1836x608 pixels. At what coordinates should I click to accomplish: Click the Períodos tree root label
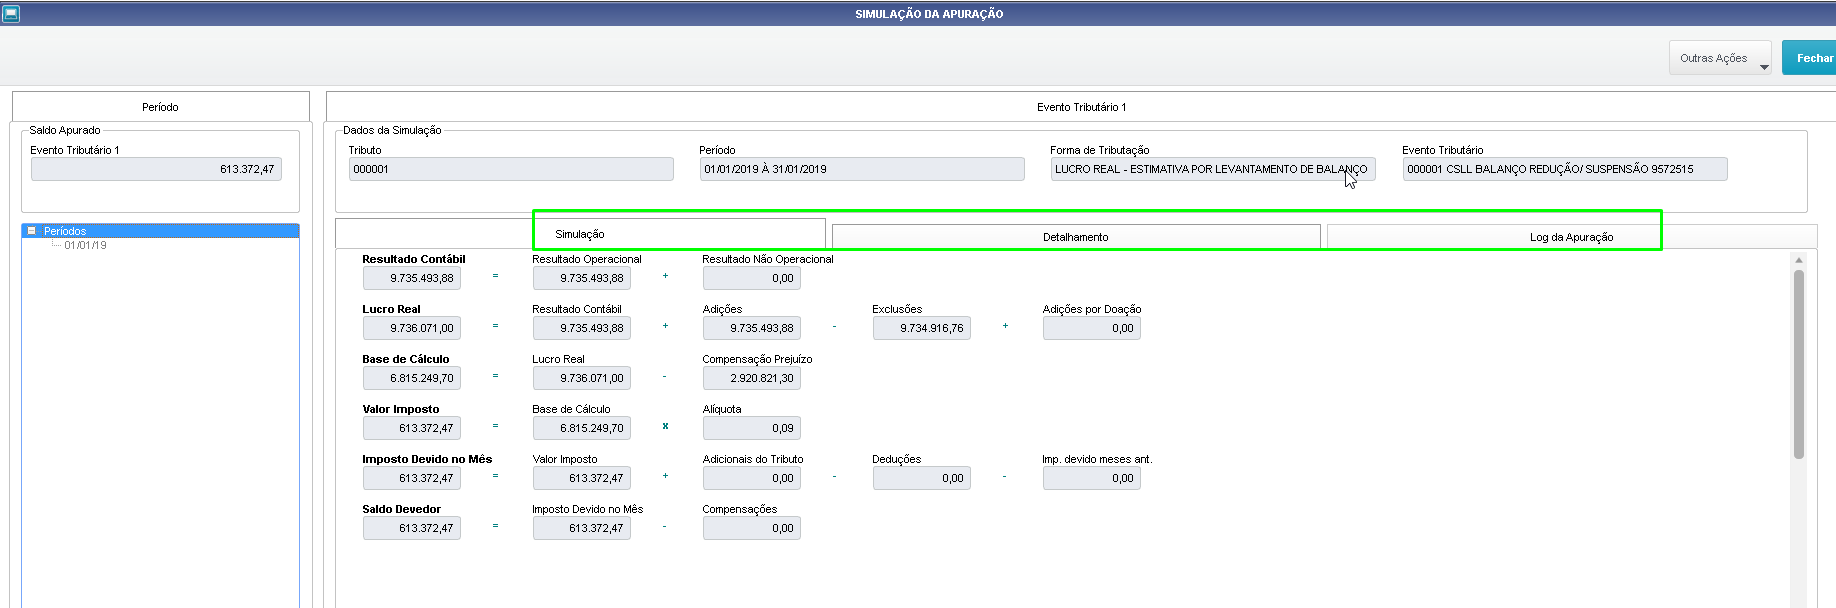pos(65,231)
